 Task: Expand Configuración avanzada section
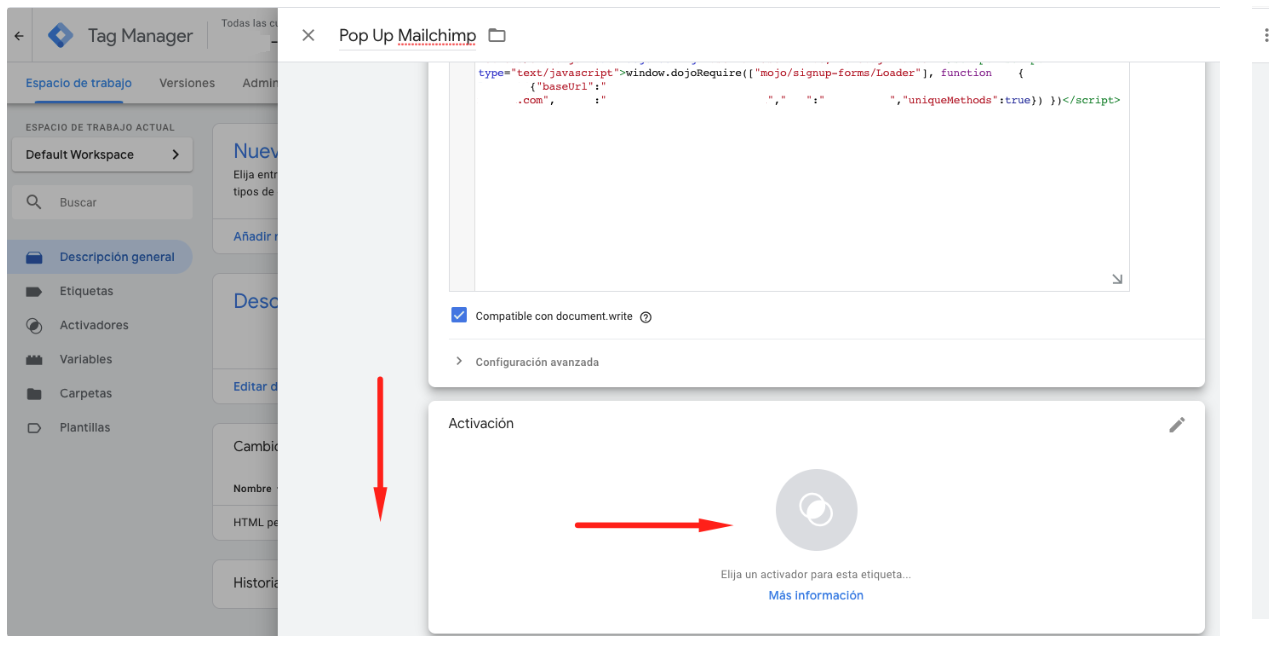pyautogui.click(x=527, y=362)
